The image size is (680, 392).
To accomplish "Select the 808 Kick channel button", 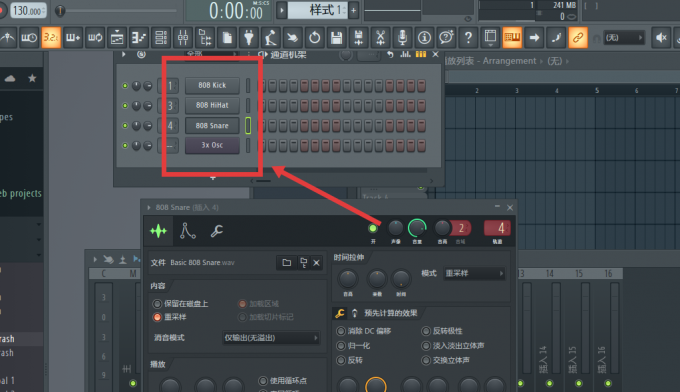I will click(x=212, y=85).
